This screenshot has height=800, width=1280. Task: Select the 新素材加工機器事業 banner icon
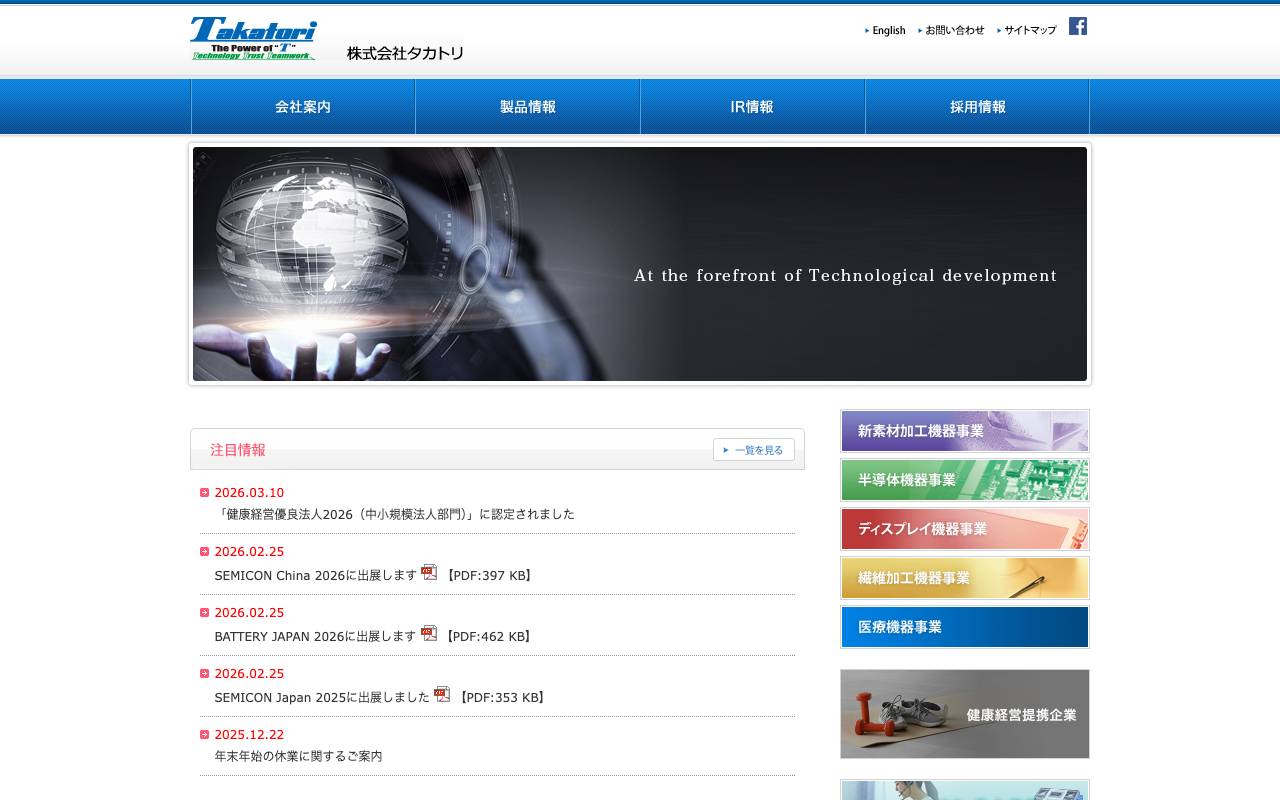point(964,431)
